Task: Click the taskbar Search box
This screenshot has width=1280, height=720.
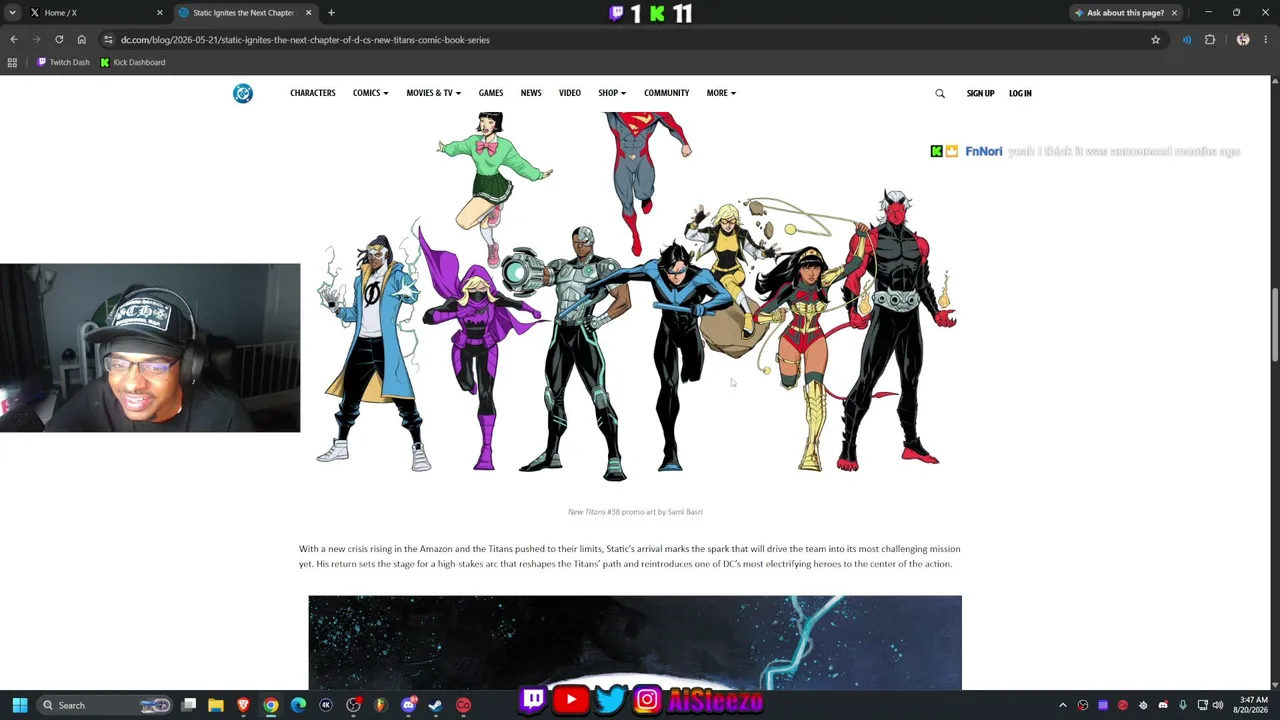Action: click(105, 705)
